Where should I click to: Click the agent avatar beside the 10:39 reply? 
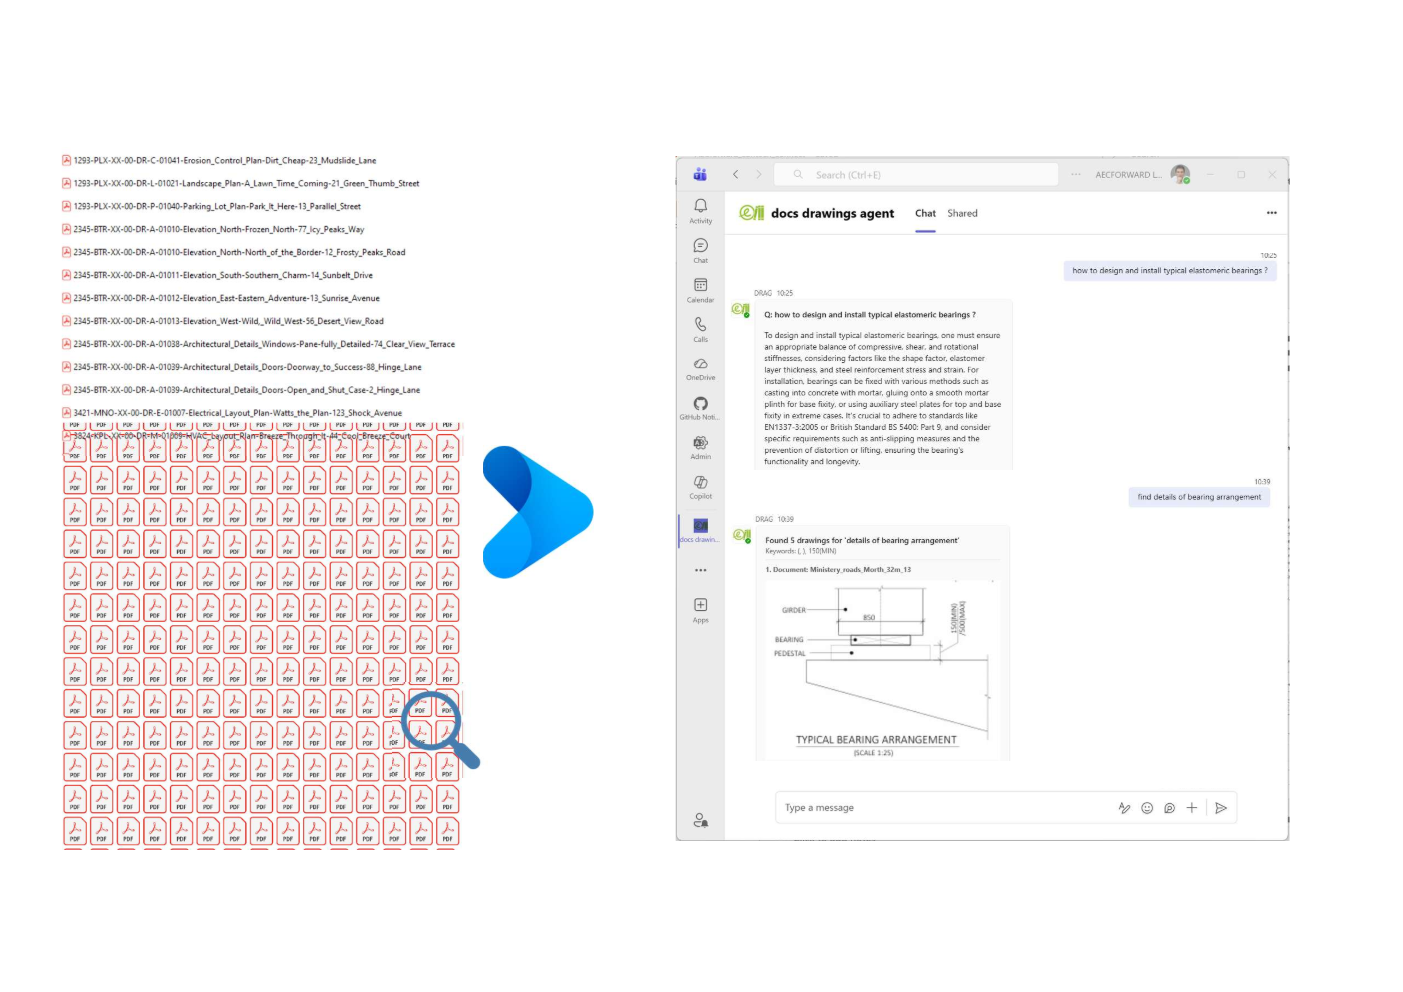pyautogui.click(x=741, y=536)
